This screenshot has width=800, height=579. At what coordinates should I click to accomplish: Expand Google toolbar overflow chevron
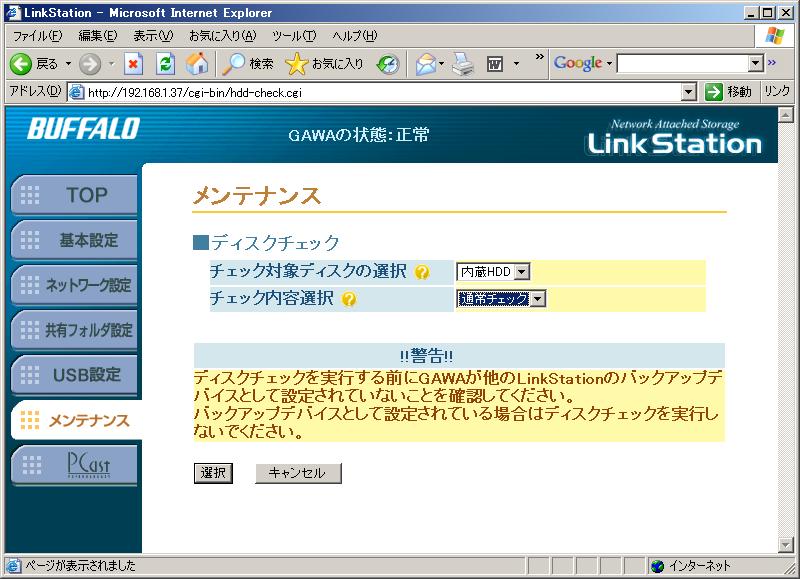(x=772, y=62)
